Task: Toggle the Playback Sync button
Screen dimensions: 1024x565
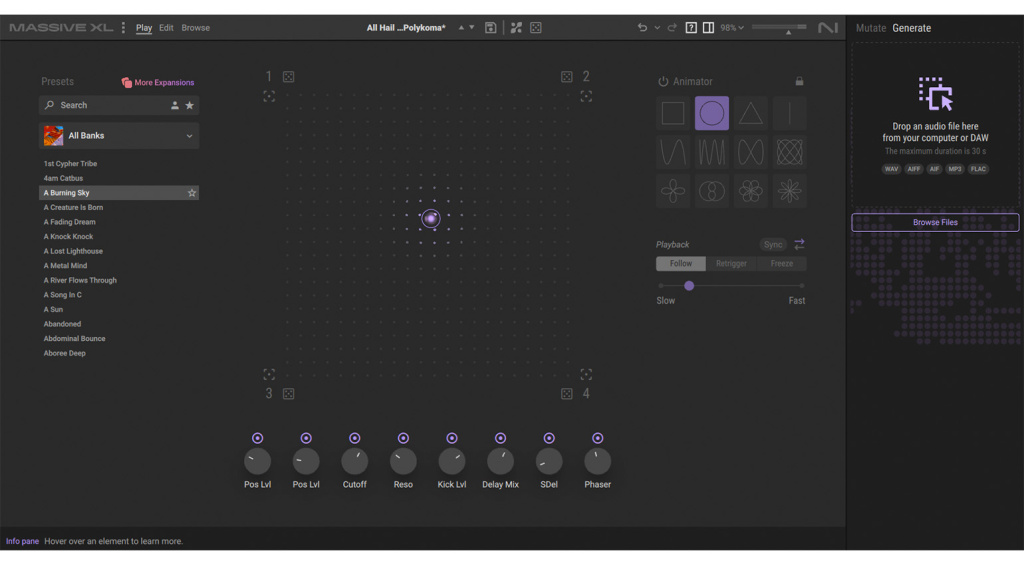Action: (x=773, y=244)
